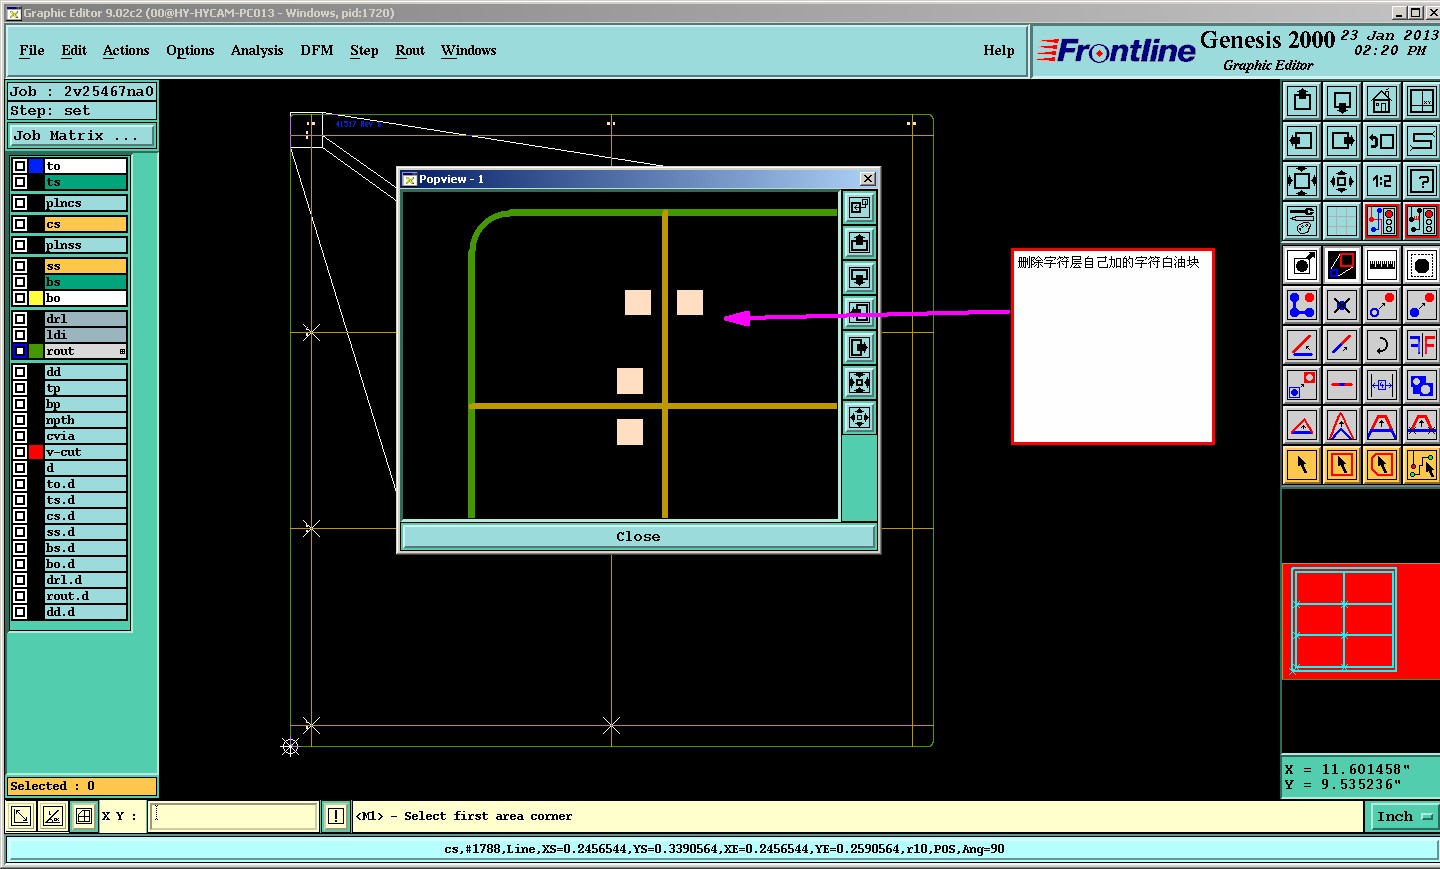
Task: Open the Analysis menu
Action: pos(257,50)
